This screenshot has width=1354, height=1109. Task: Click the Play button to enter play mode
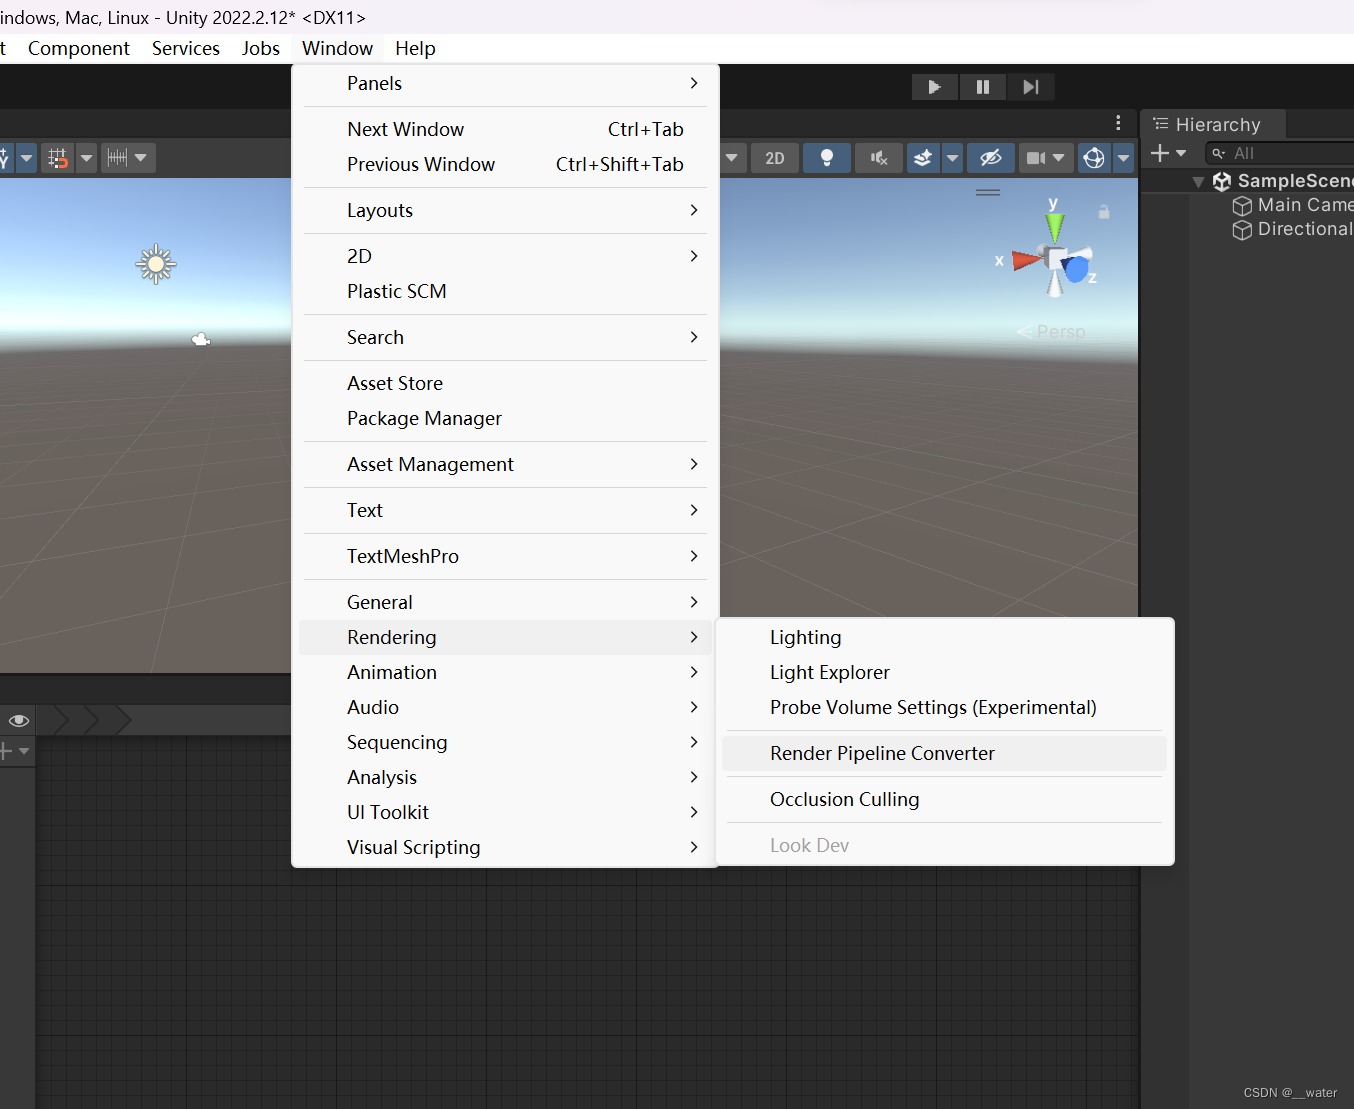pos(934,87)
